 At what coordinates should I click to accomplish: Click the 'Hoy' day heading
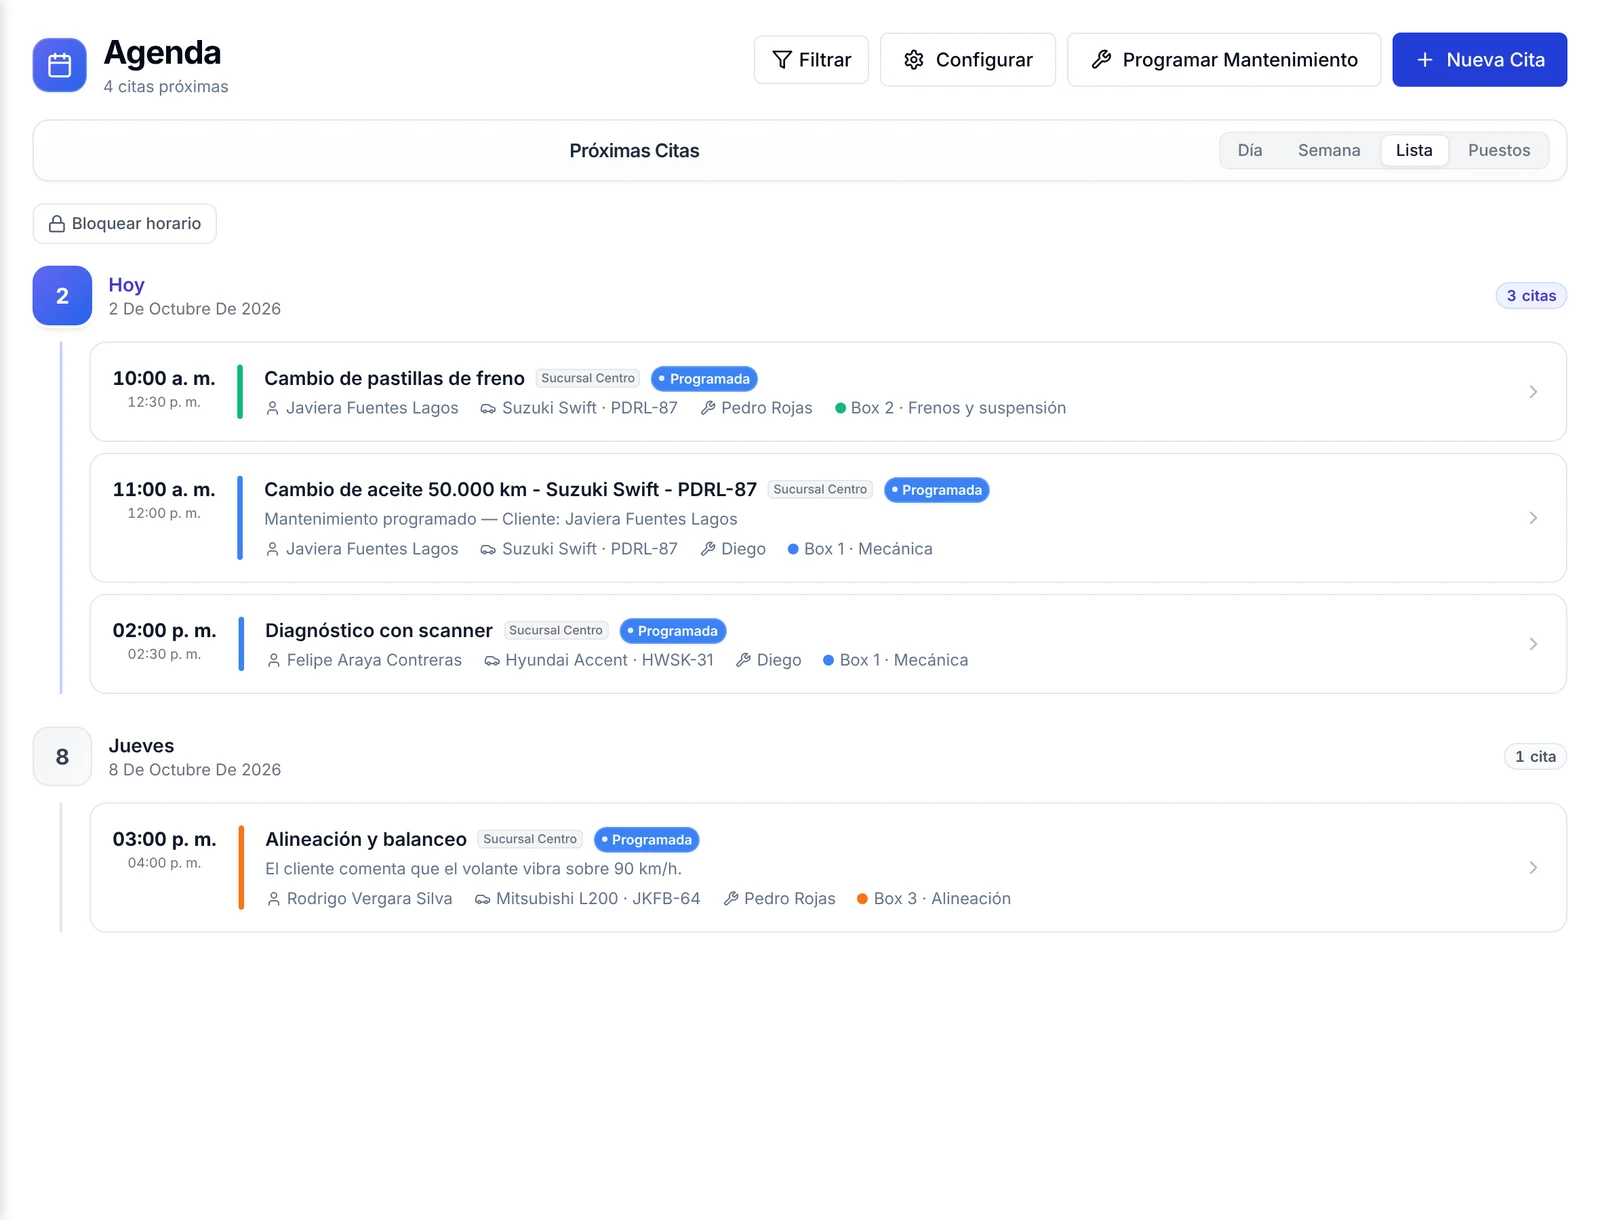click(x=126, y=285)
